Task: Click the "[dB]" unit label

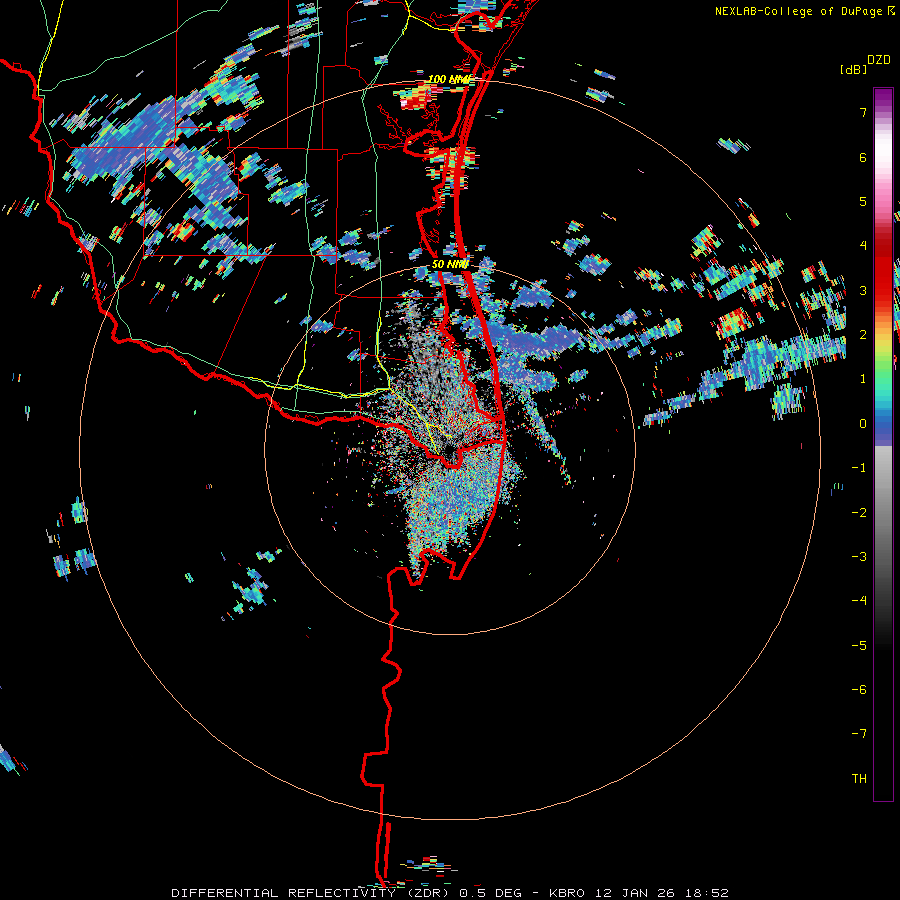Action: (x=853, y=69)
